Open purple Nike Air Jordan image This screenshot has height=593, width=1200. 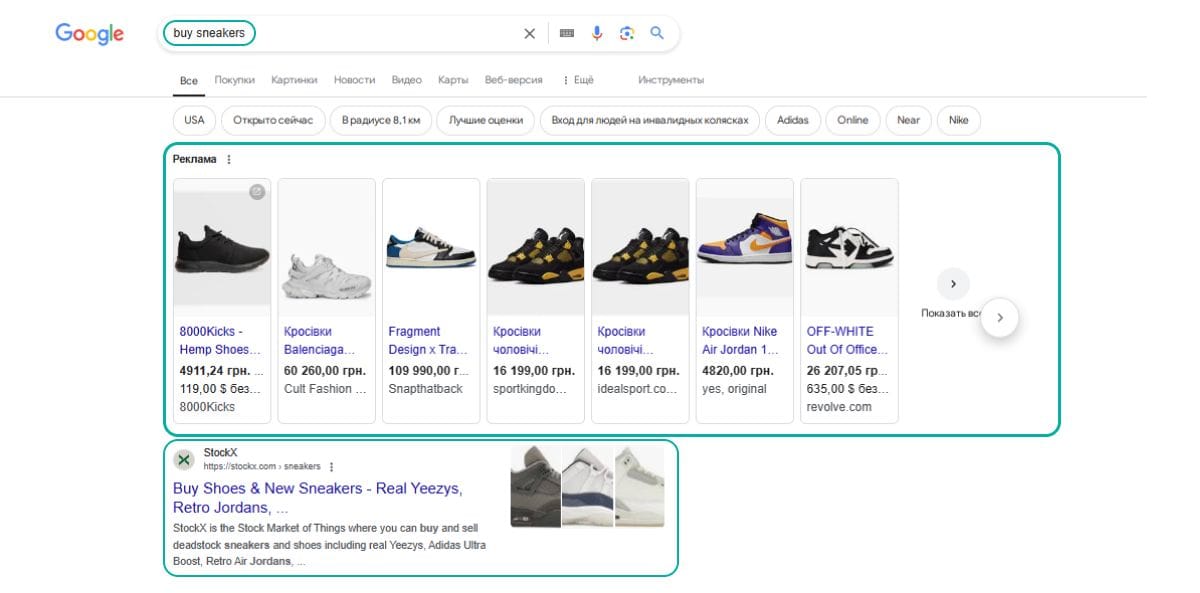(745, 247)
